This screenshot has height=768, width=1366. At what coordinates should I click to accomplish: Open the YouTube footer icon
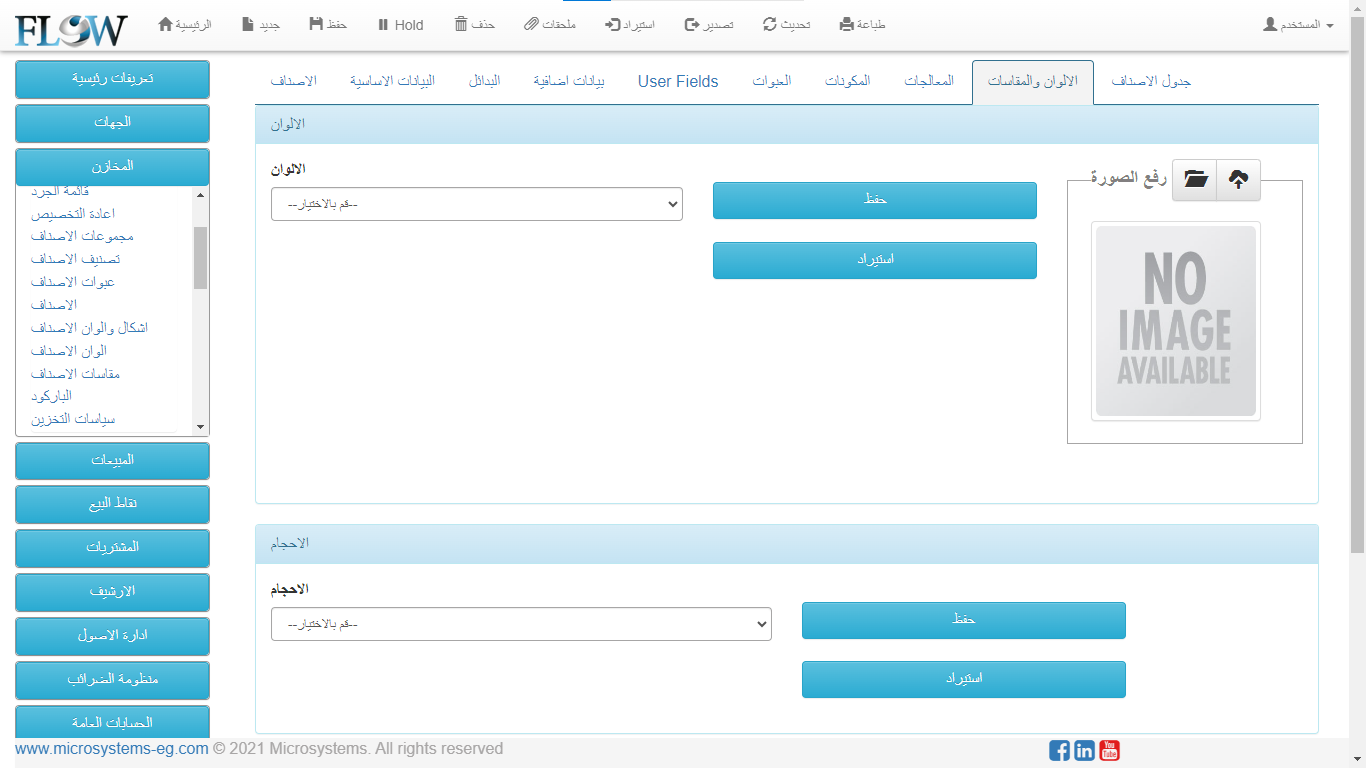1109,750
